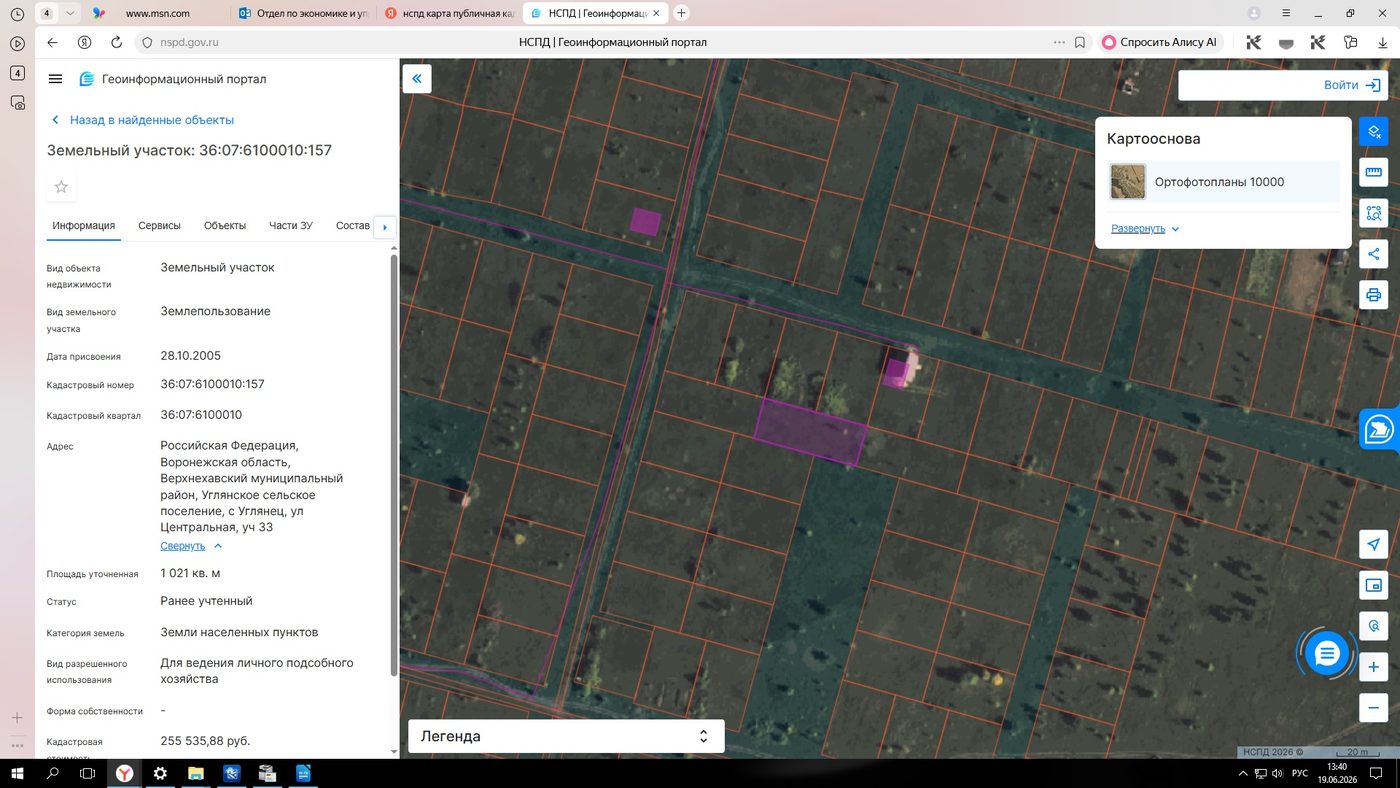Click cadastral number 36:07:6100010:157 value

click(212, 384)
